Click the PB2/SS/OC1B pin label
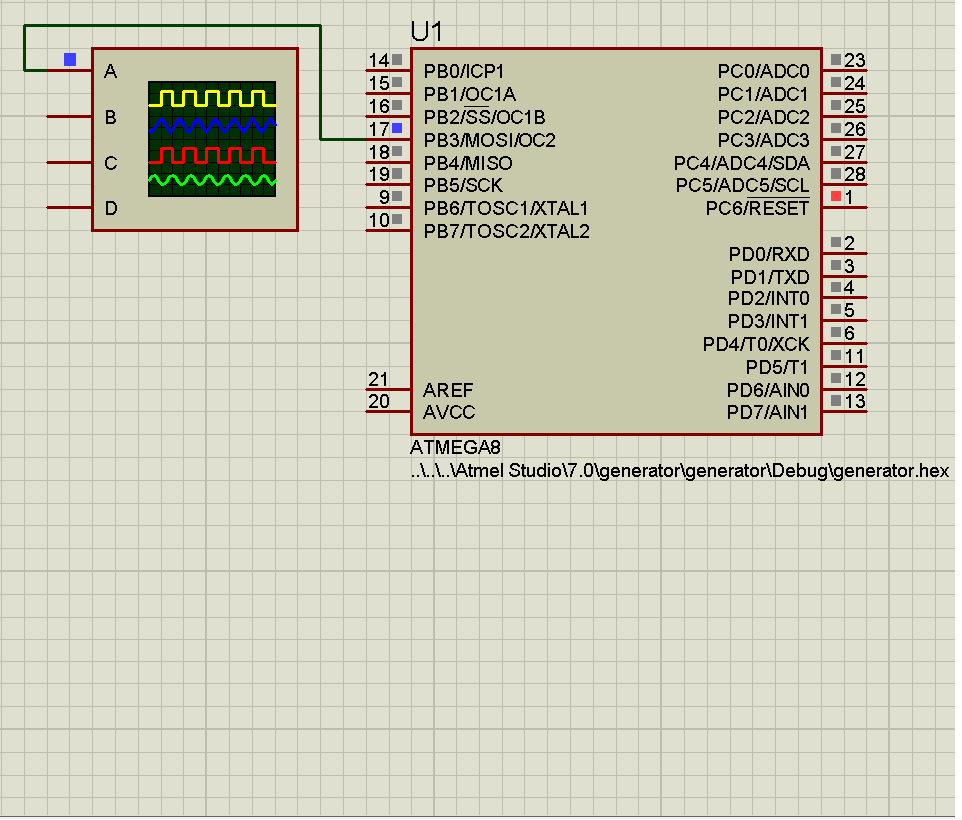Viewport: 962px width, 820px height. [x=485, y=117]
